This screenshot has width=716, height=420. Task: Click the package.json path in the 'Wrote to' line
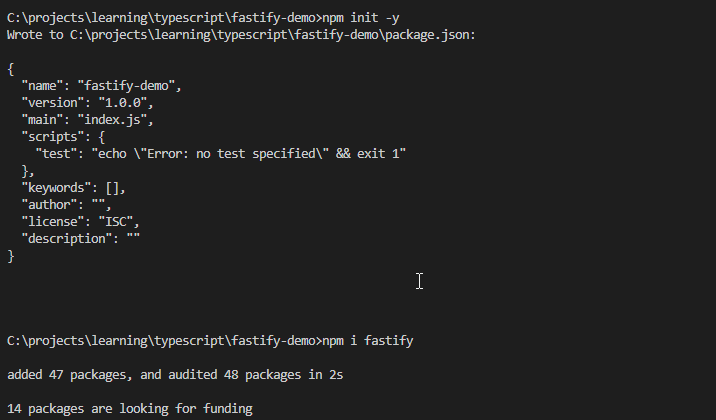pos(271,35)
